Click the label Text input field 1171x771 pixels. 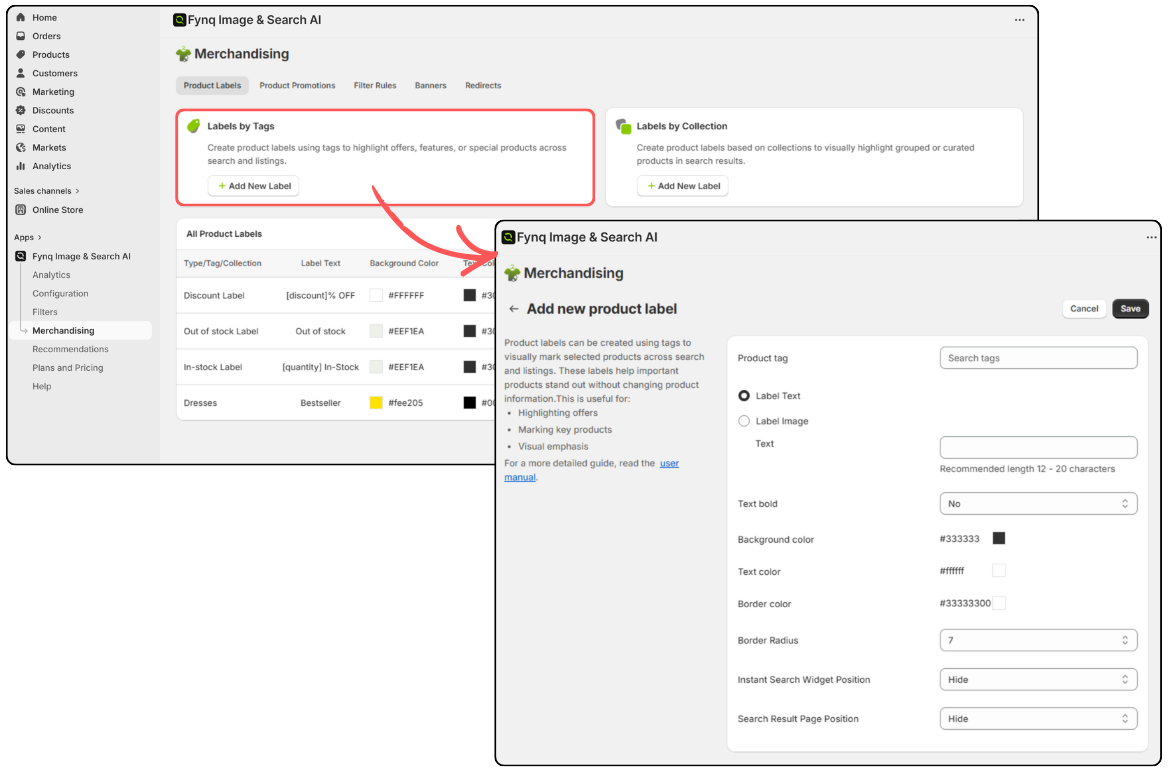point(1038,448)
